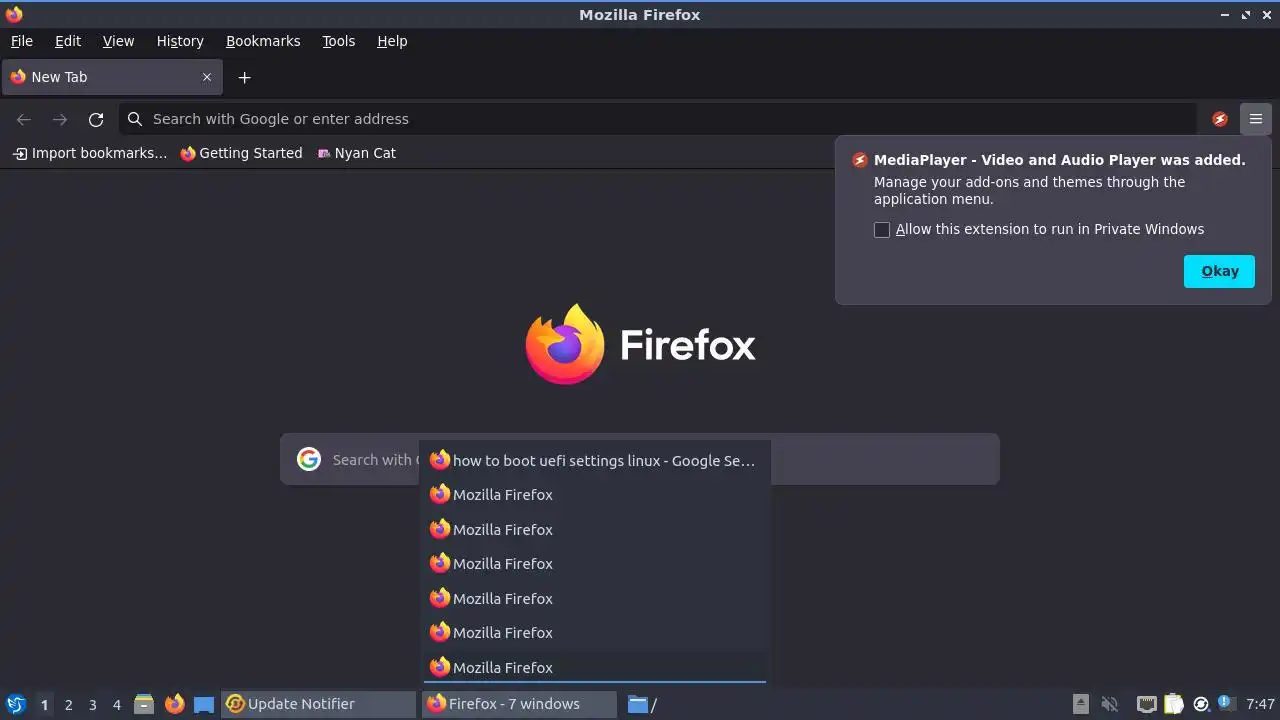Switch to virtual desktop 1
Image resolution: width=1280 pixels, height=720 pixels.
click(x=44, y=704)
